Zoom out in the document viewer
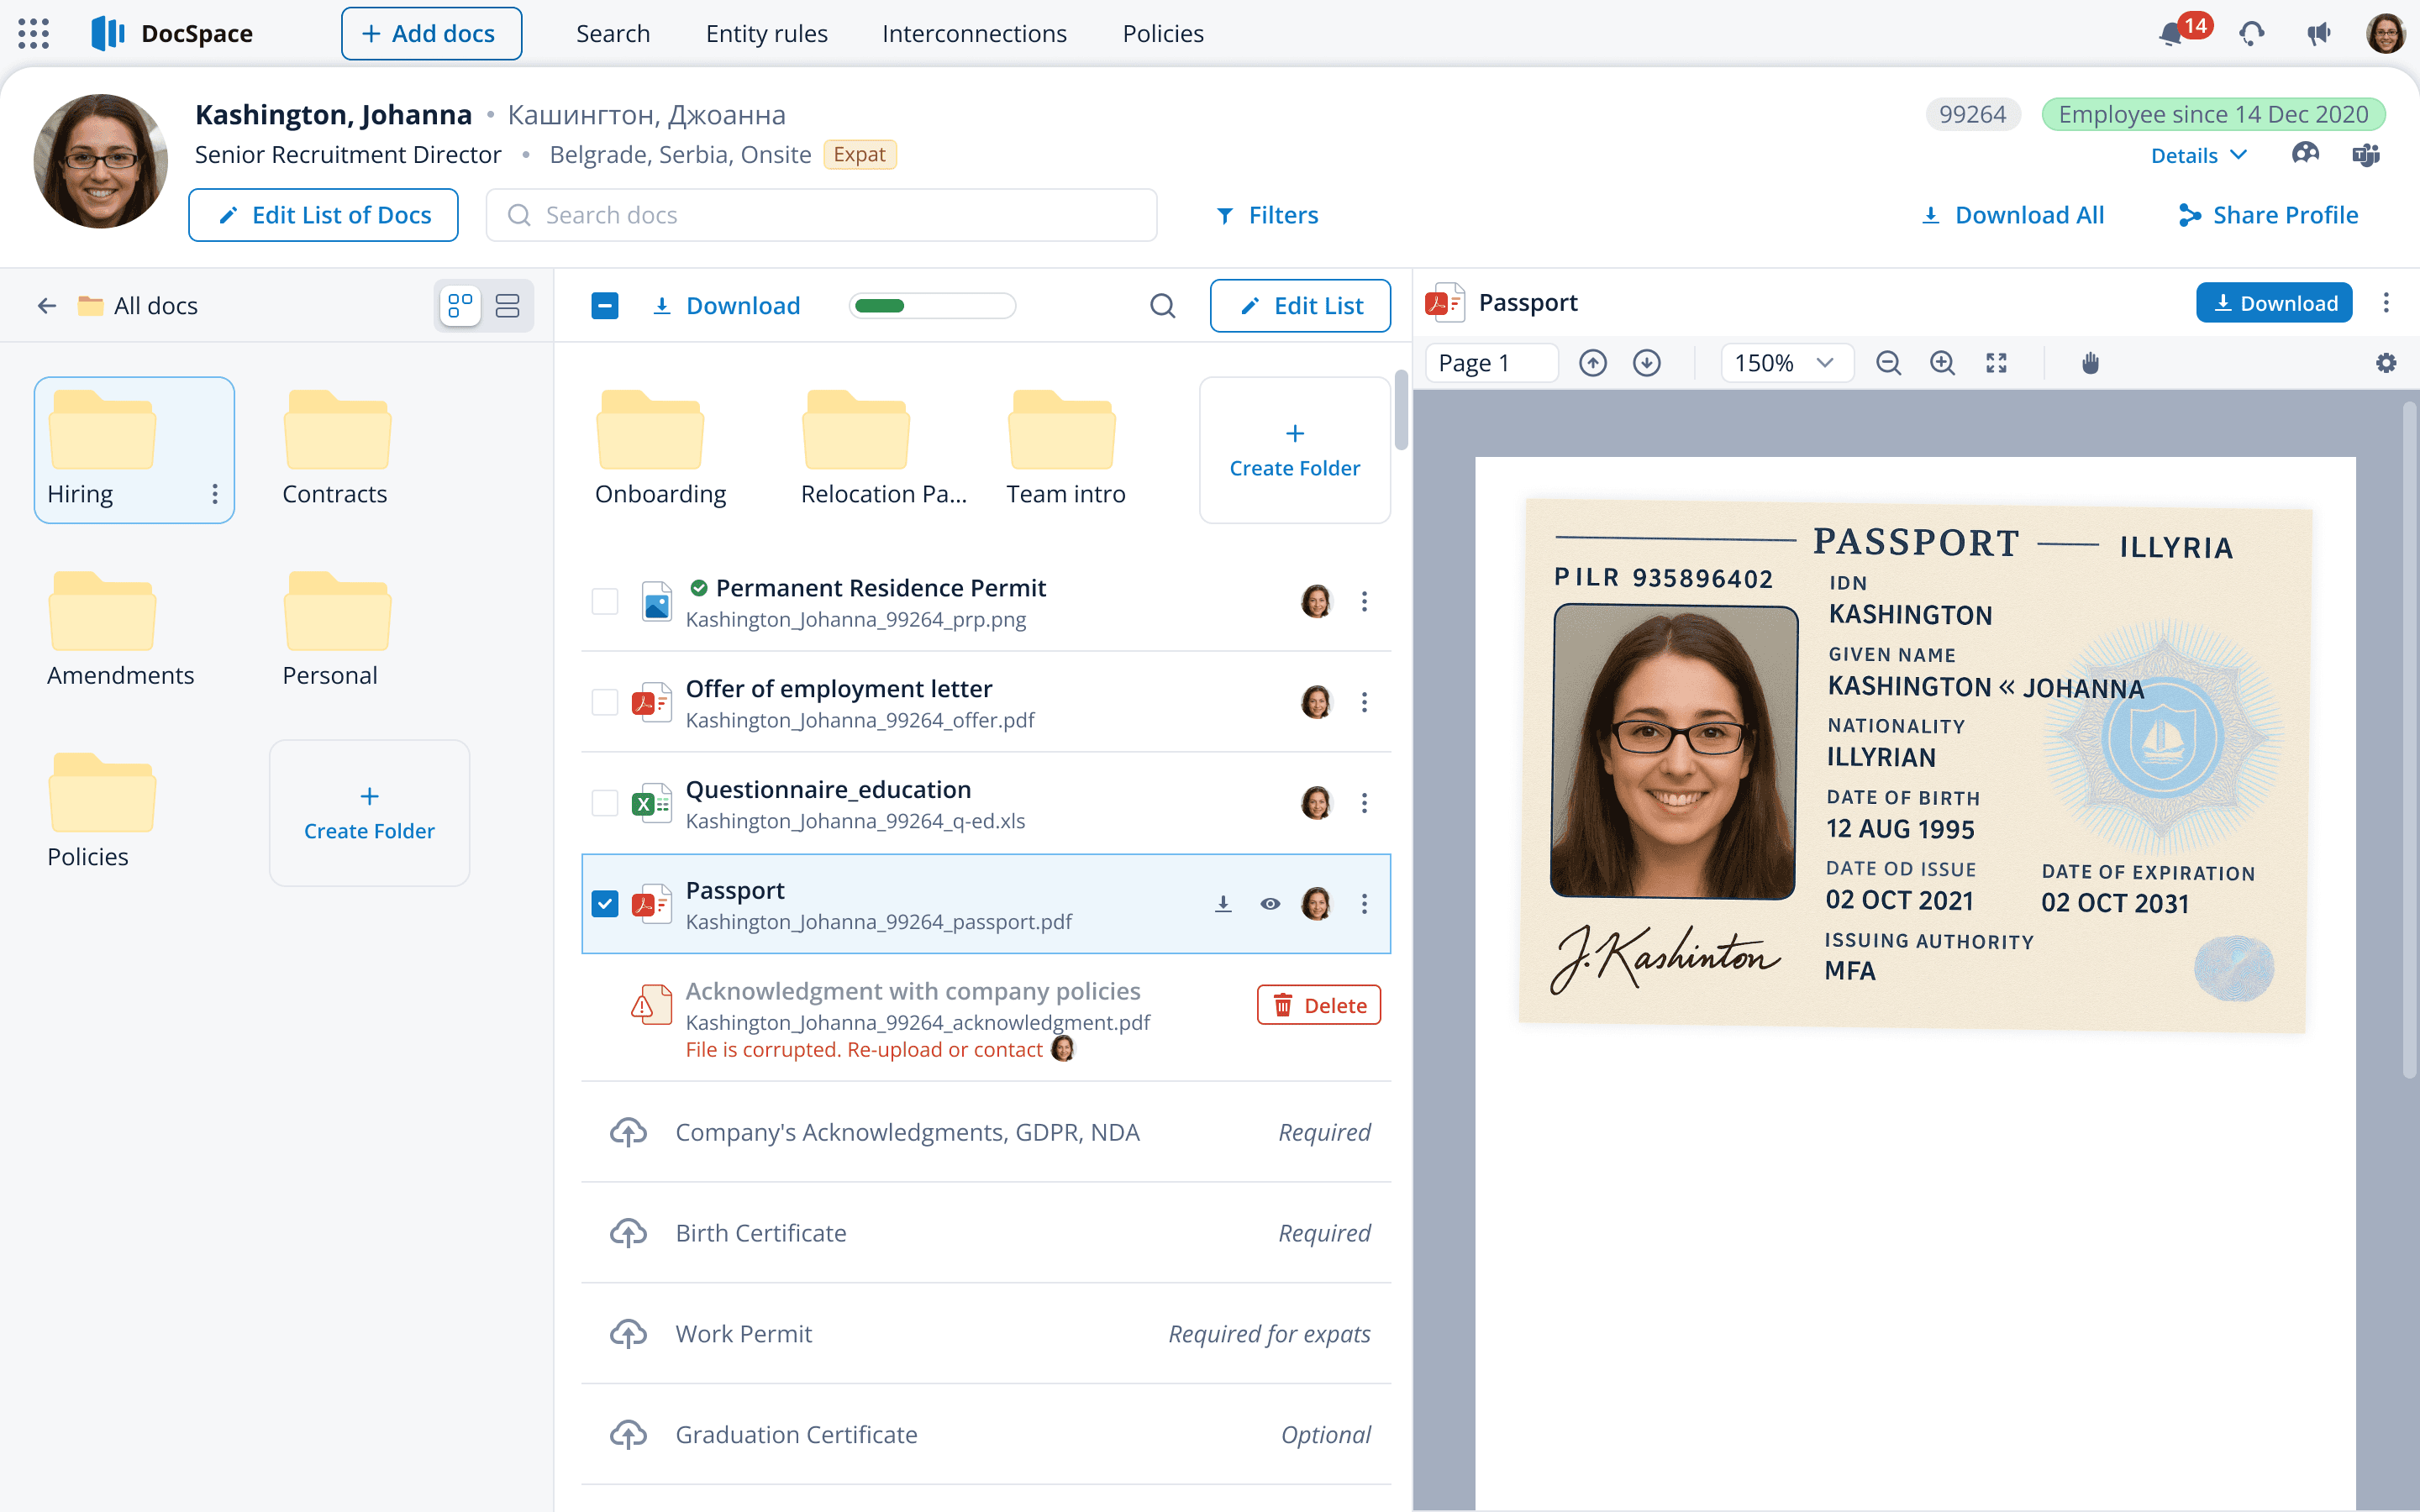Viewport: 2420px width, 1512px height. point(1888,363)
